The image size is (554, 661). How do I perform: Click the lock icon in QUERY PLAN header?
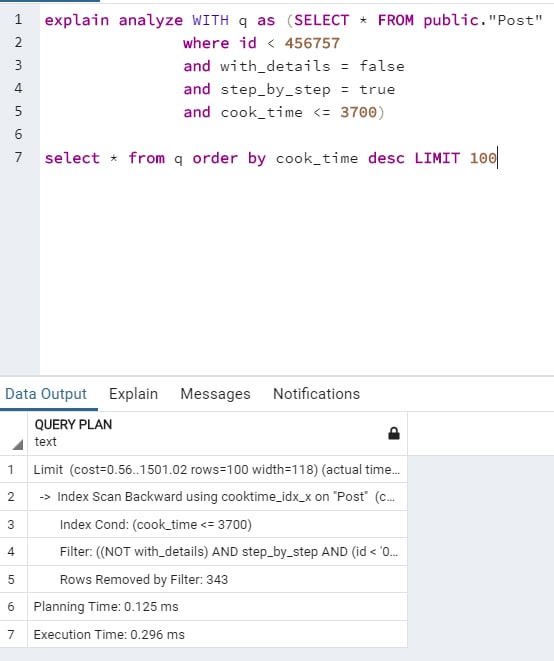pos(394,433)
